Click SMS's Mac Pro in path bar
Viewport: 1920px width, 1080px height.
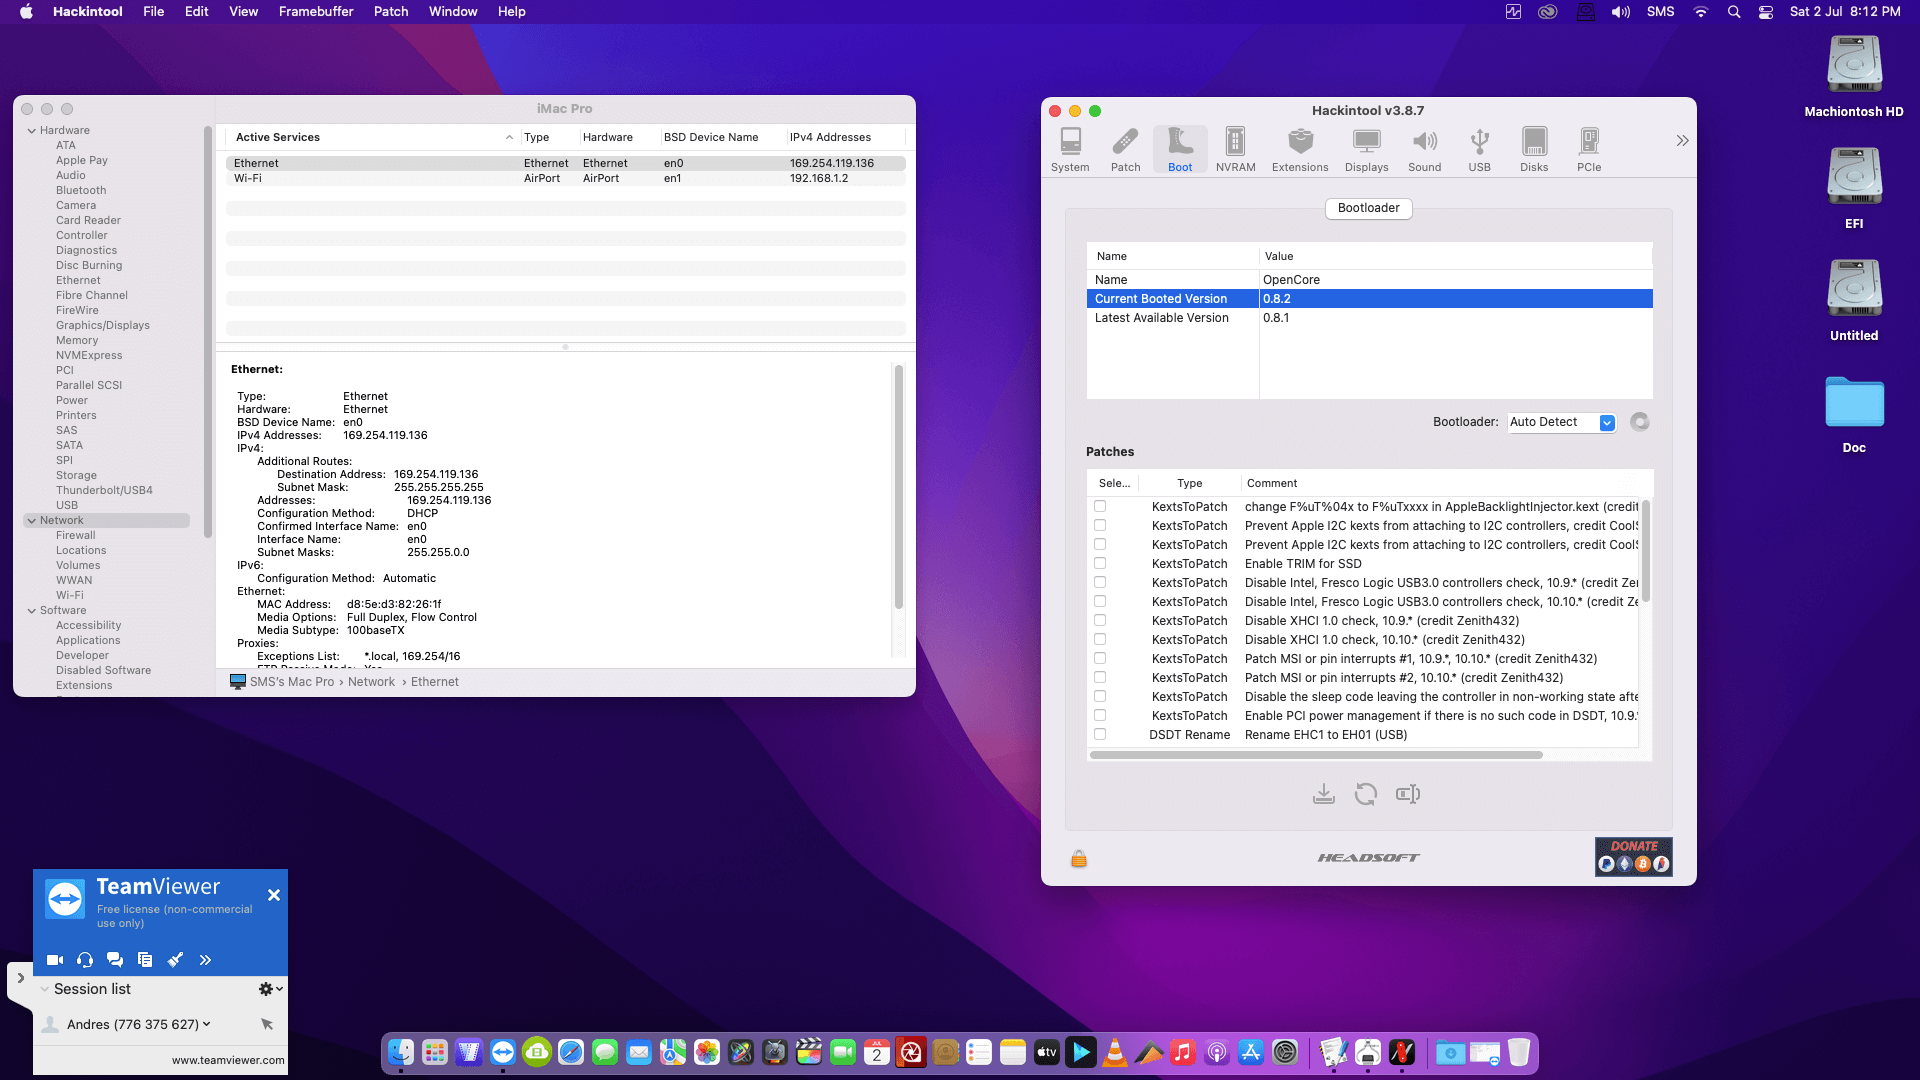coord(292,682)
